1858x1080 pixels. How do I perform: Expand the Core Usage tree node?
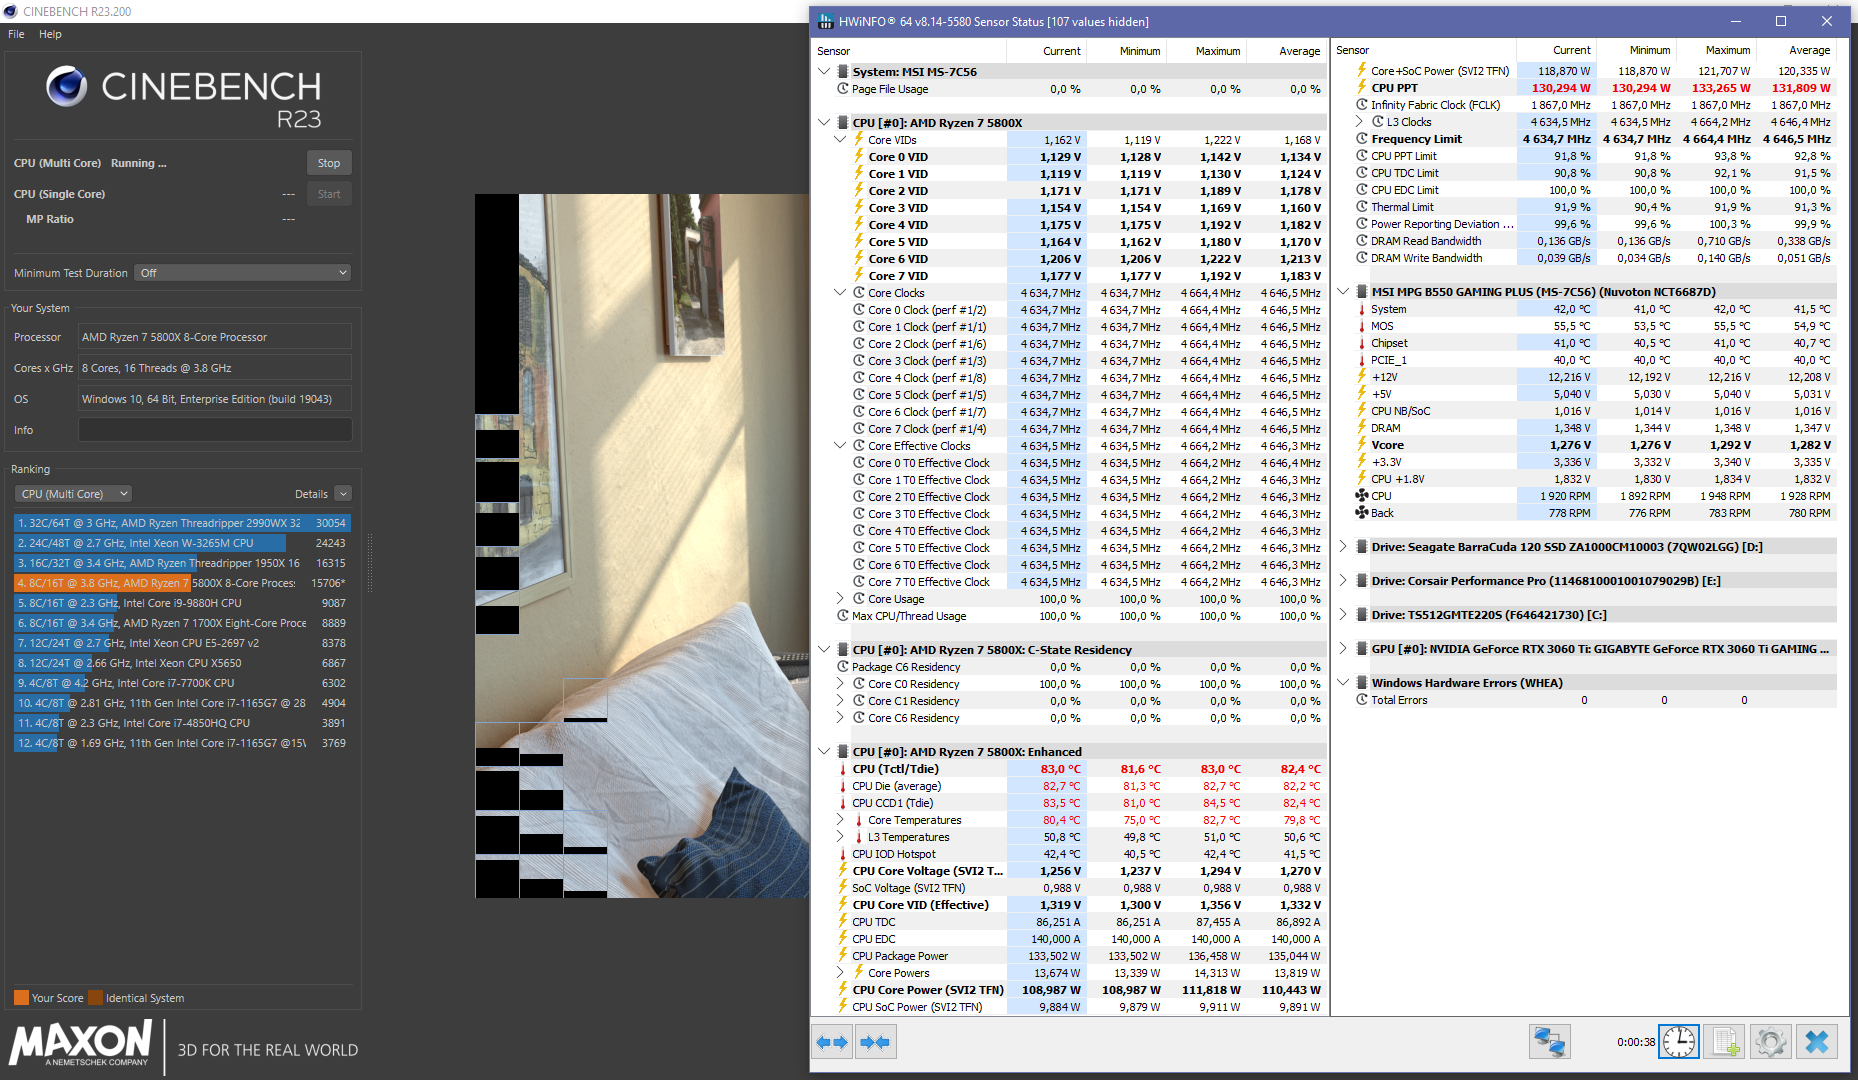pyautogui.click(x=840, y=599)
